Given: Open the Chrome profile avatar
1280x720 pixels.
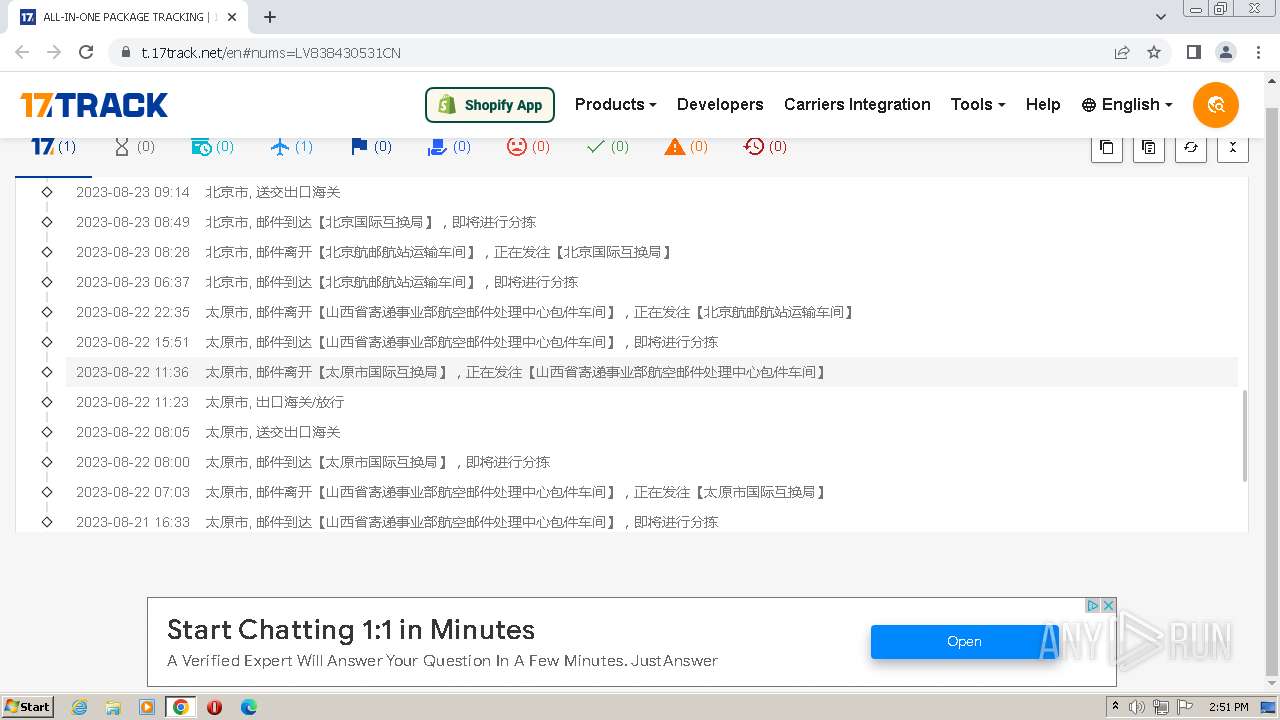Looking at the screenshot, I should point(1226,52).
